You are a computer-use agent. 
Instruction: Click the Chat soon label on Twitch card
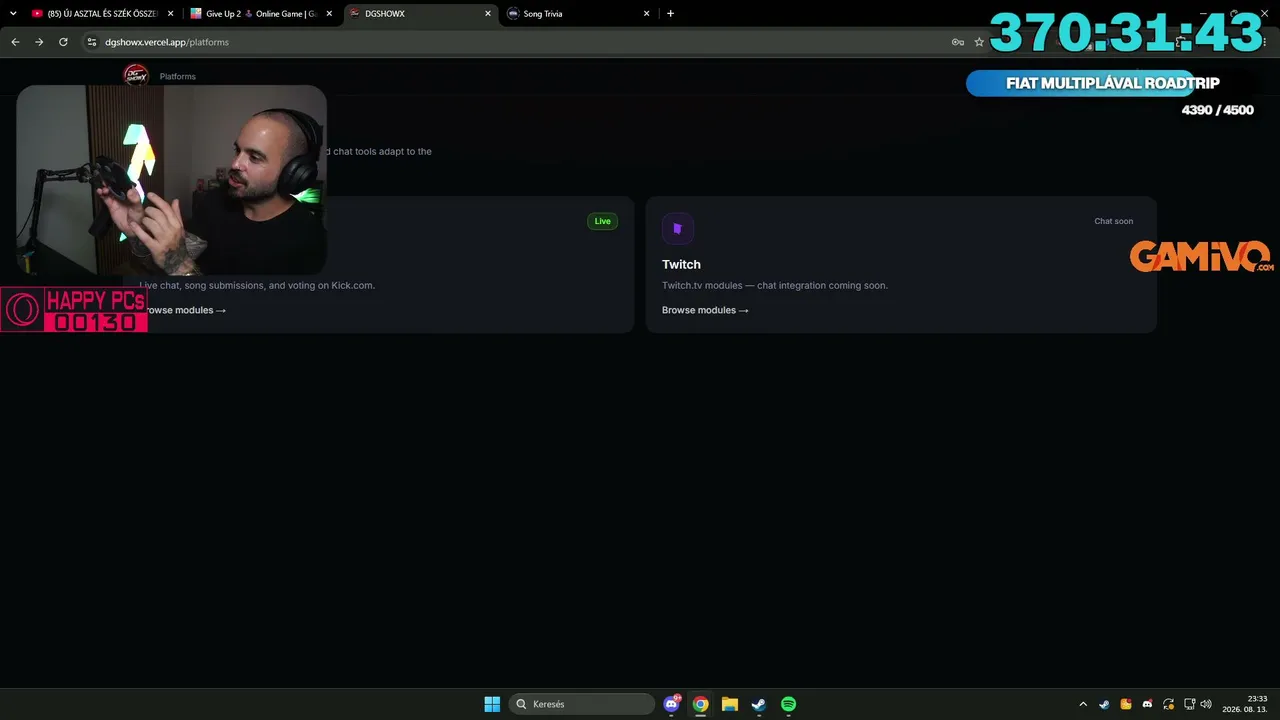(1114, 221)
